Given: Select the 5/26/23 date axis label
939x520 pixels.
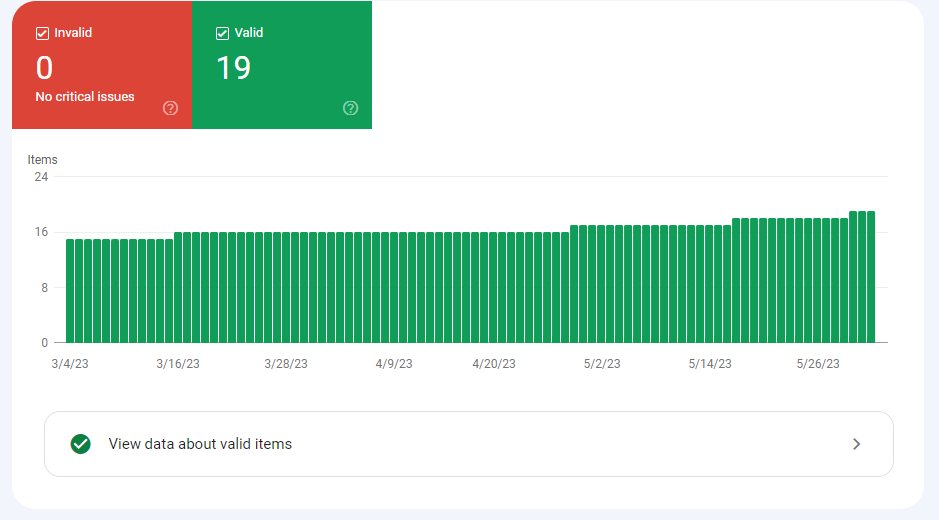Looking at the screenshot, I should (x=818, y=364).
